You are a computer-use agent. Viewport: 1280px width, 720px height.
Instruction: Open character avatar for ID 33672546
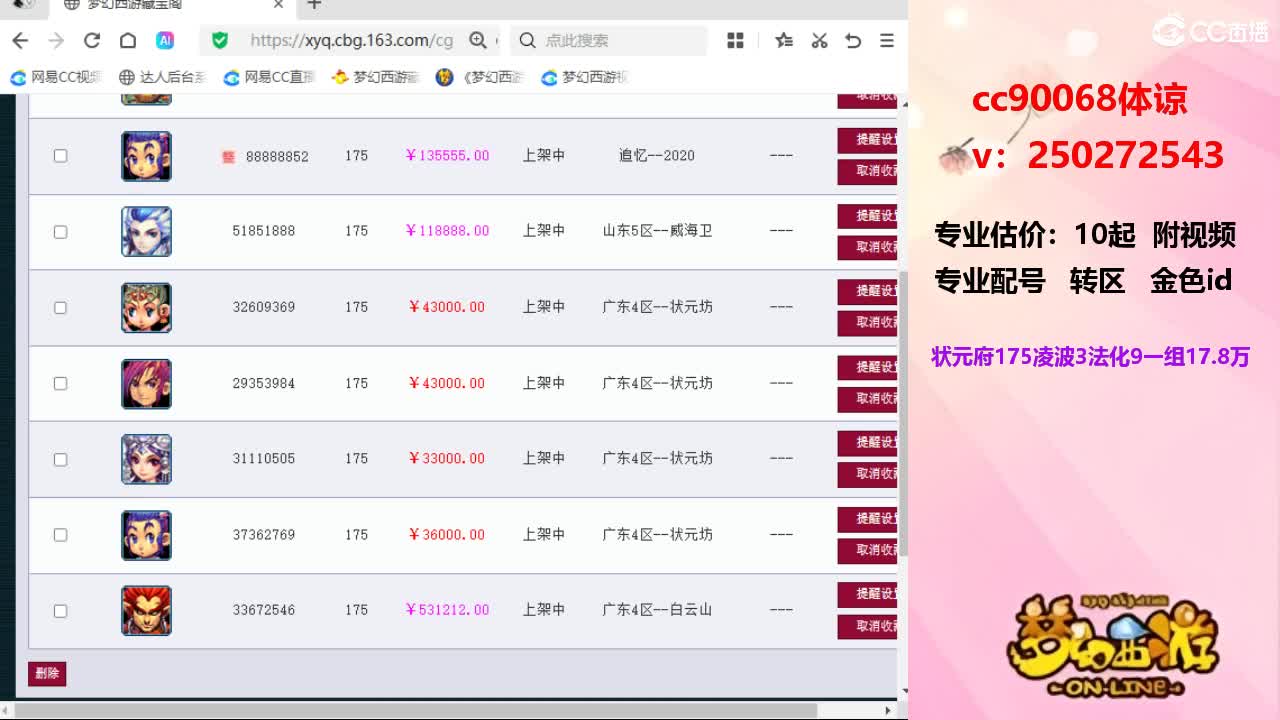[x=146, y=611]
